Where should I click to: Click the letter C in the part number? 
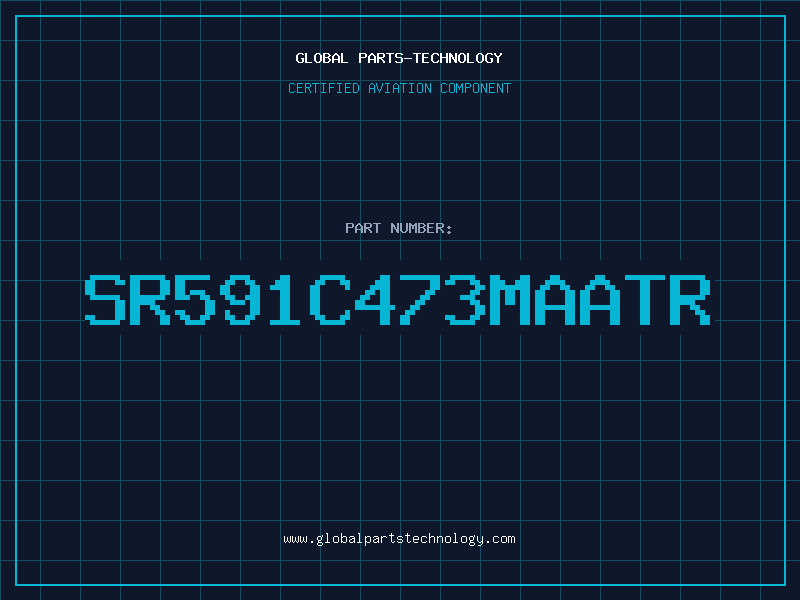pyautogui.click(x=330, y=300)
